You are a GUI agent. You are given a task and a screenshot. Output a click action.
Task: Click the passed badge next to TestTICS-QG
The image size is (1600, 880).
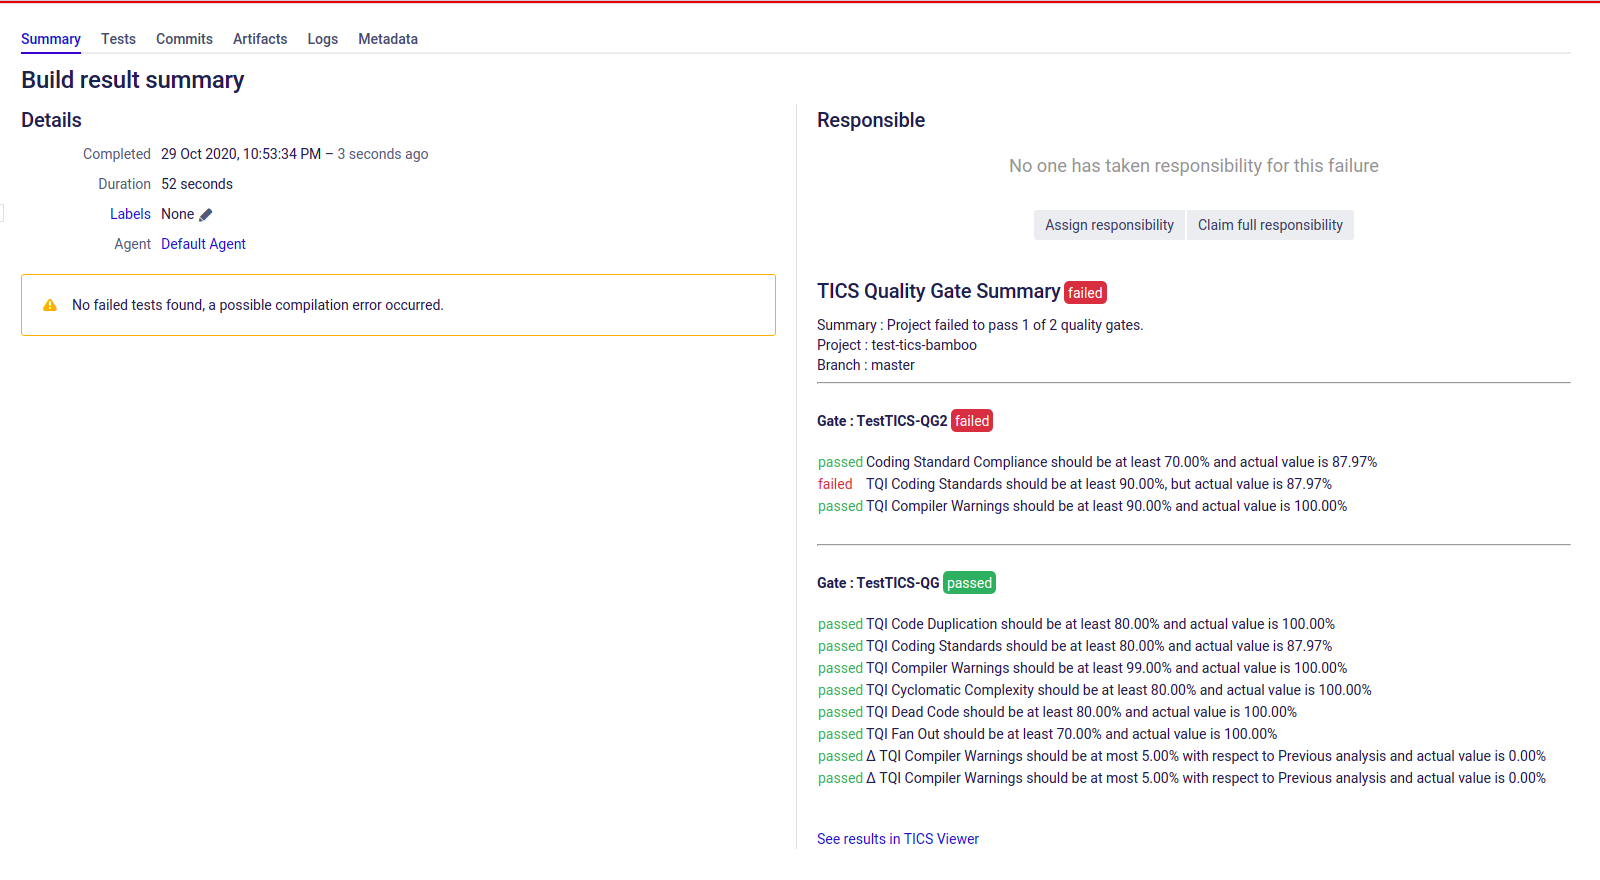click(x=969, y=583)
